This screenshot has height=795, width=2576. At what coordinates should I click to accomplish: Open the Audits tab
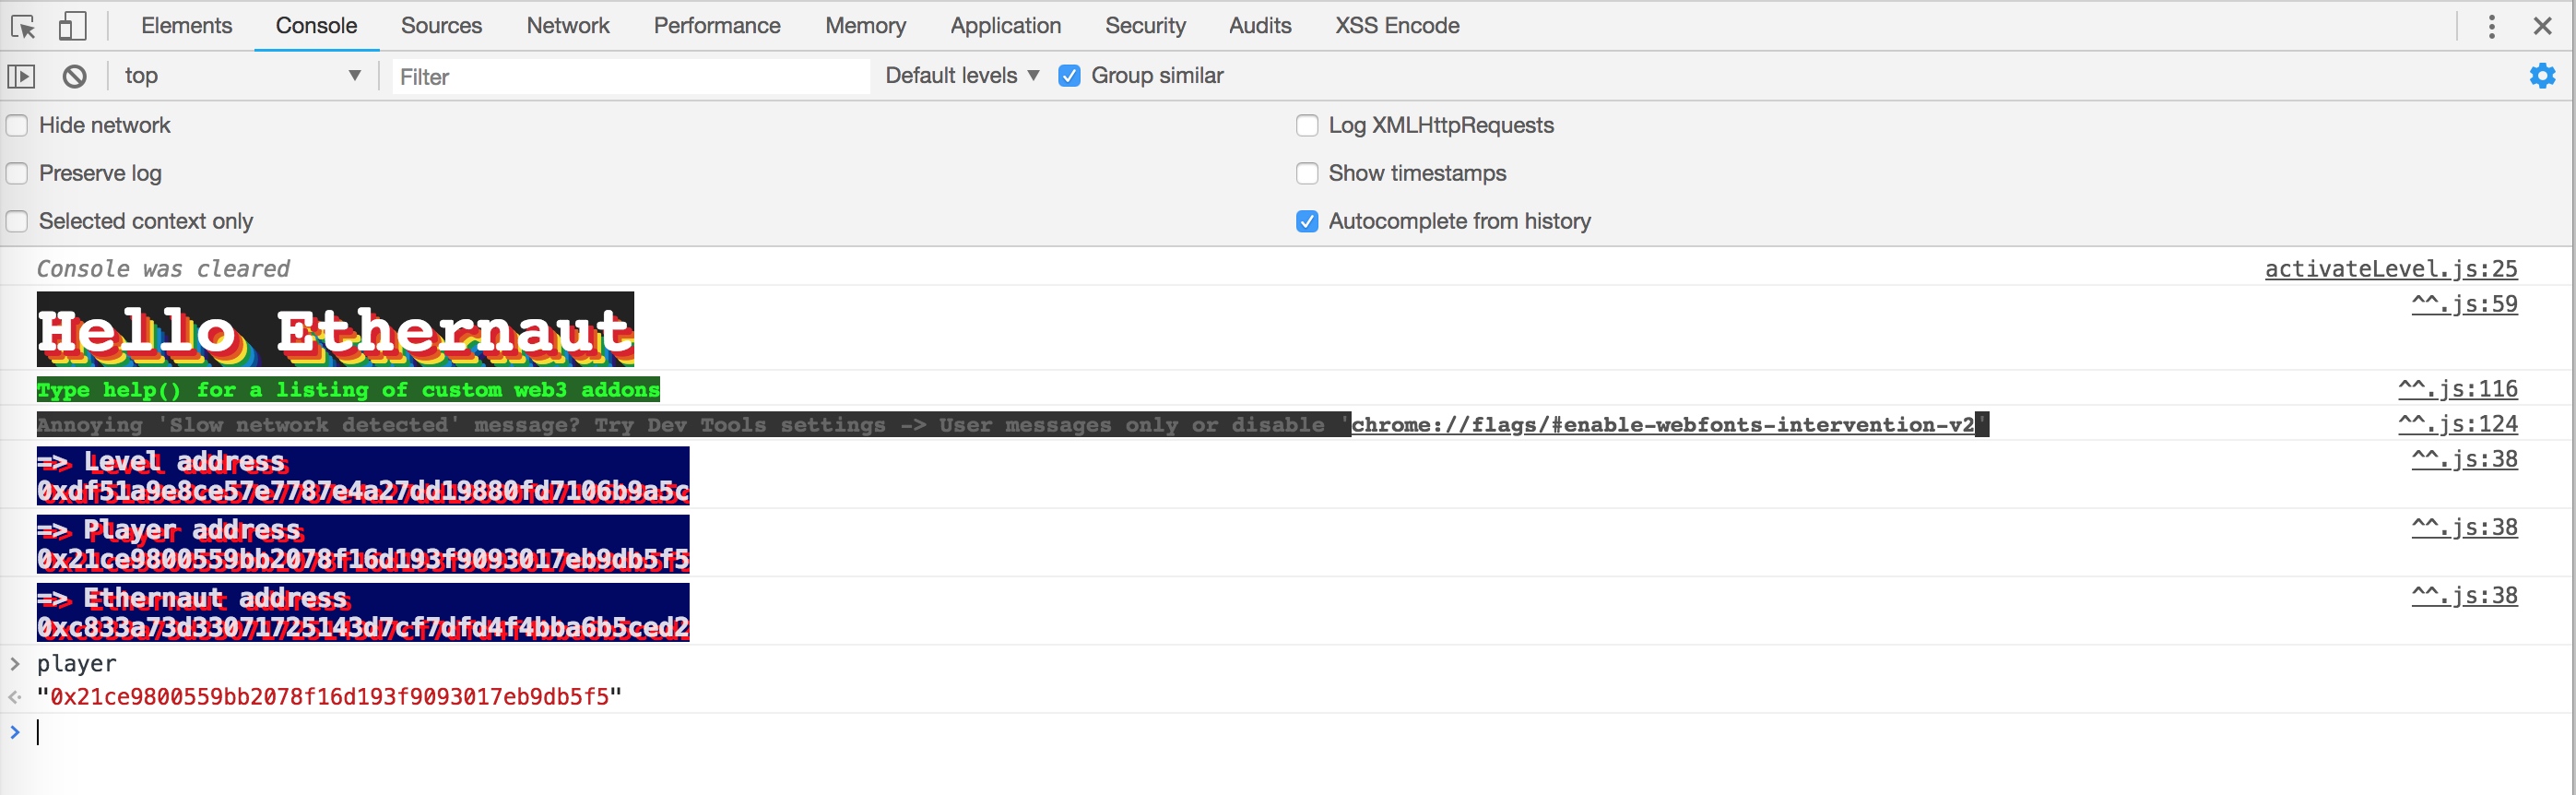[1260, 26]
